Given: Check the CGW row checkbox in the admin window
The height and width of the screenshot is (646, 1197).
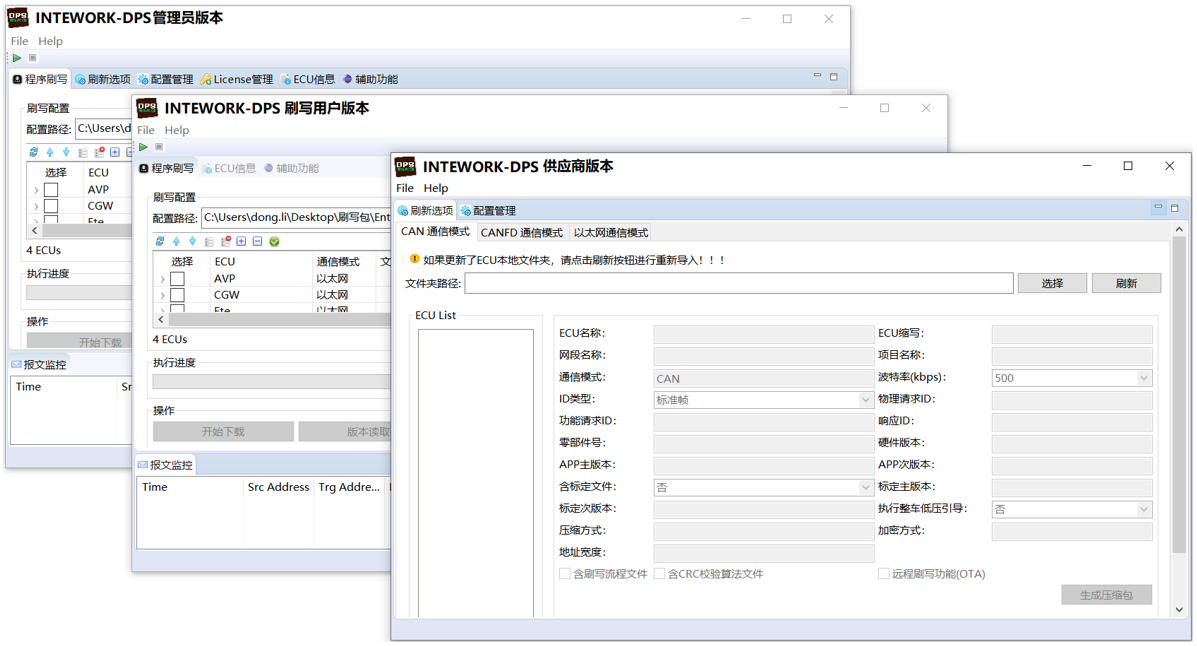Looking at the screenshot, I should pyautogui.click(x=51, y=206).
